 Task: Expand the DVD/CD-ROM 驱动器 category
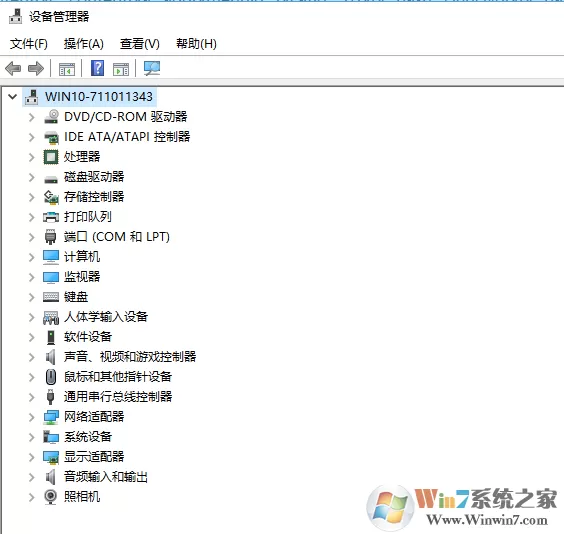pos(32,117)
